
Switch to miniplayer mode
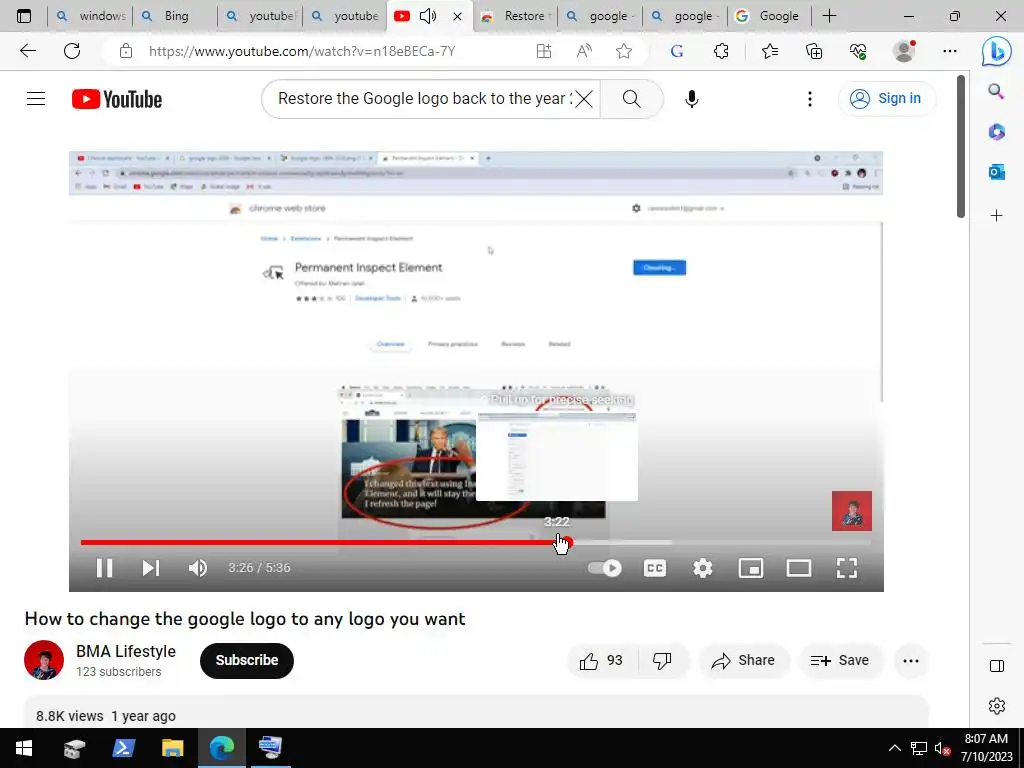[x=751, y=568]
